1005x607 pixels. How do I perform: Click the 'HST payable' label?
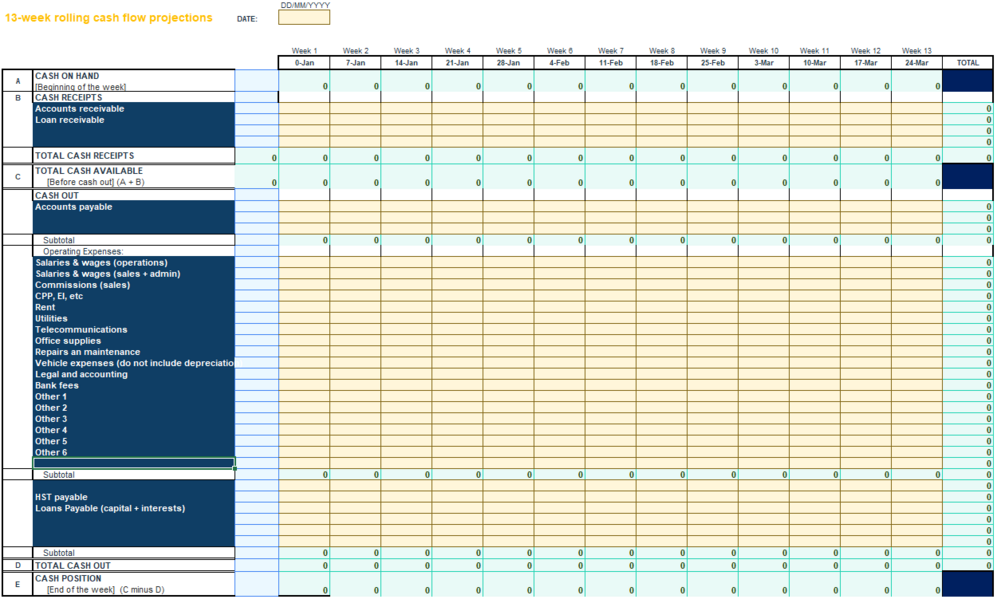pyautogui.click(x=61, y=497)
